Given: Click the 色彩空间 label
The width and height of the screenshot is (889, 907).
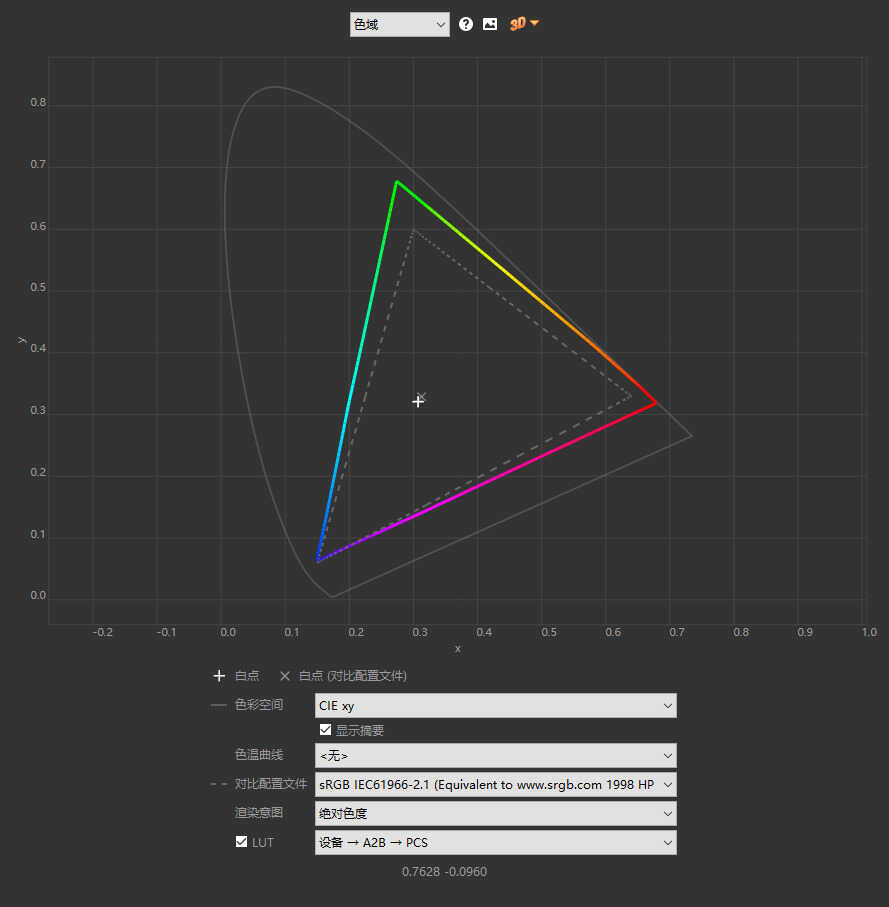Looking at the screenshot, I should (259, 705).
